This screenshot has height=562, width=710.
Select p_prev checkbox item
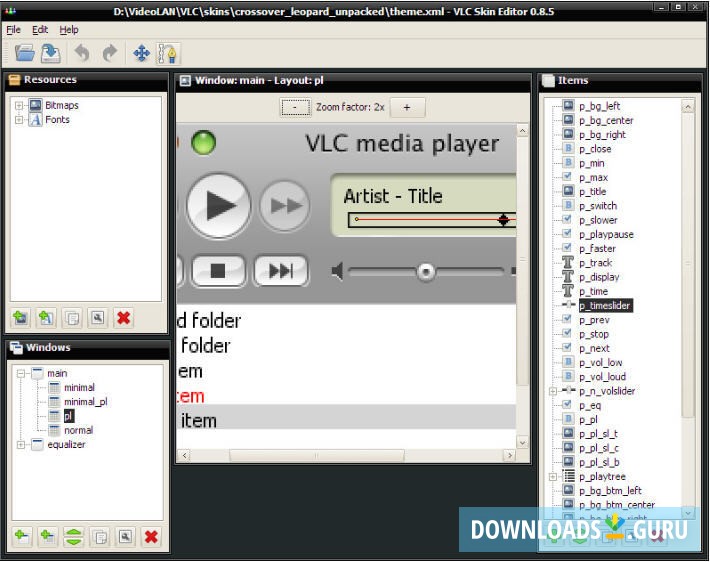(x=594, y=320)
